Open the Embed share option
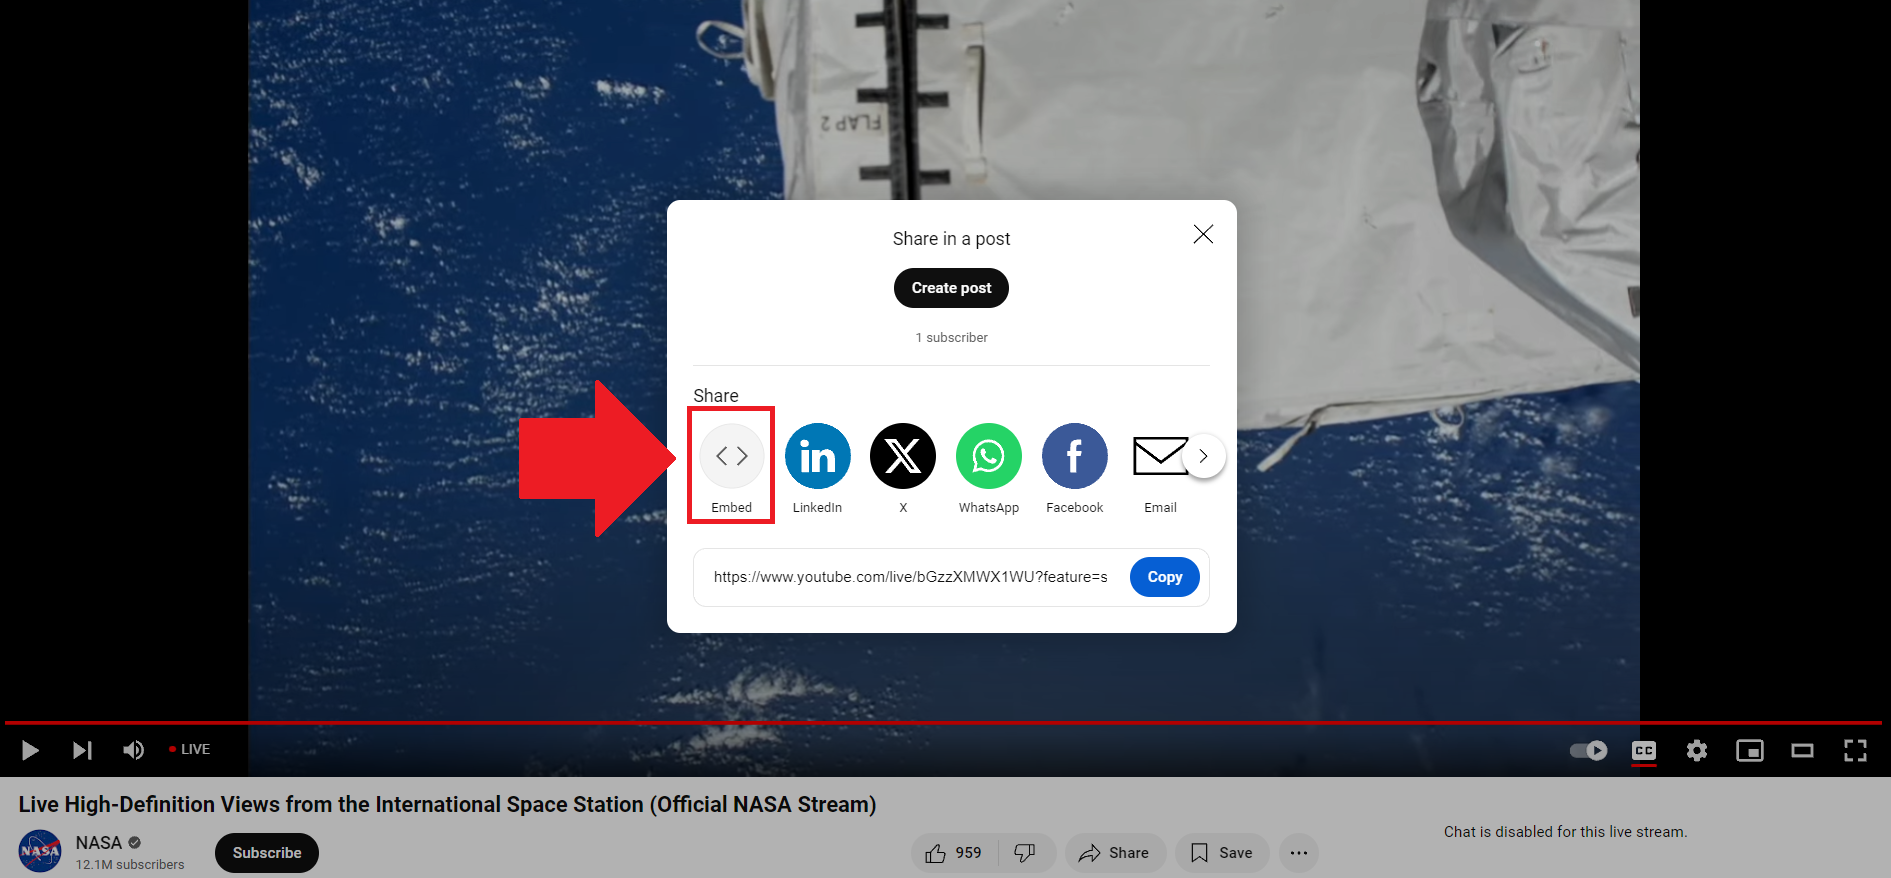 click(x=731, y=456)
